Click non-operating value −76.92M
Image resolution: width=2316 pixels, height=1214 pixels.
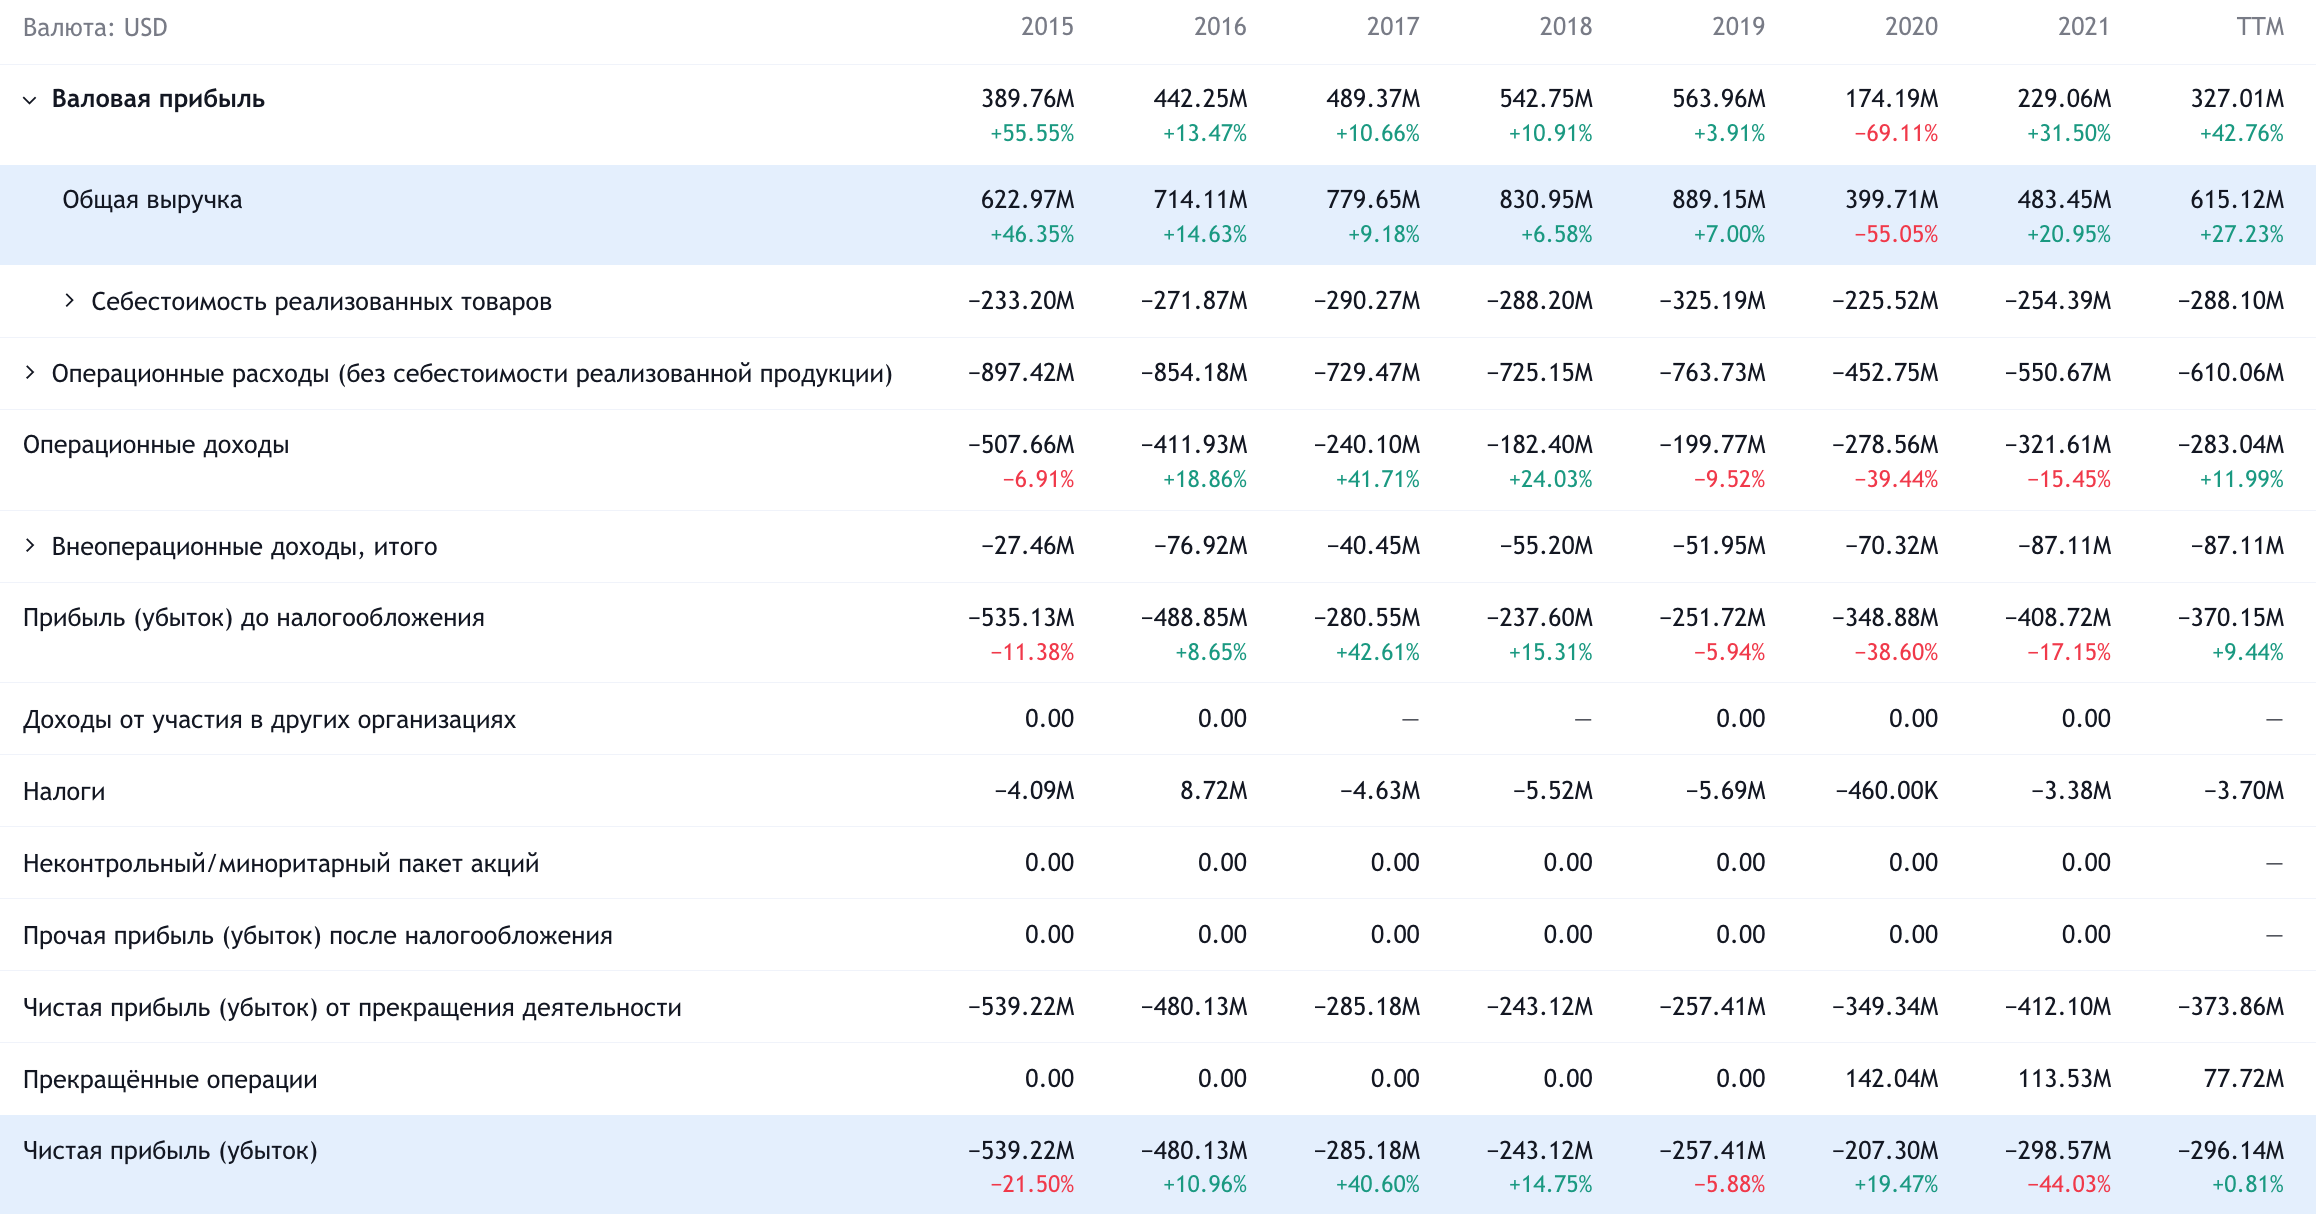(1200, 546)
